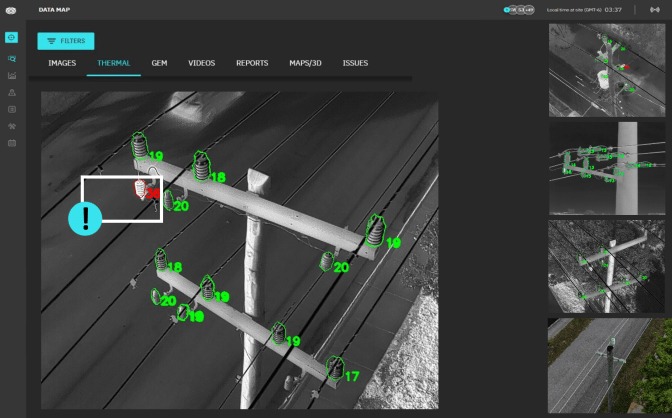Switch to the IMAGES tab

[62, 63]
